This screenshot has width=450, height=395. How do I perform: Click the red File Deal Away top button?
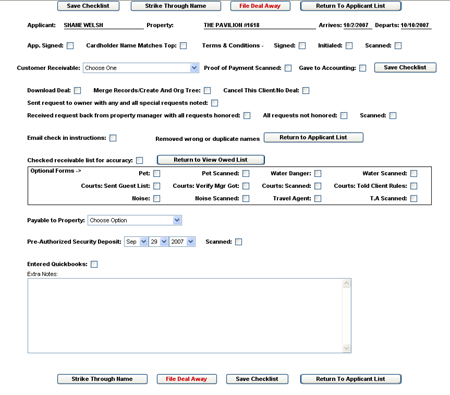pyautogui.click(x=260, y=6)
